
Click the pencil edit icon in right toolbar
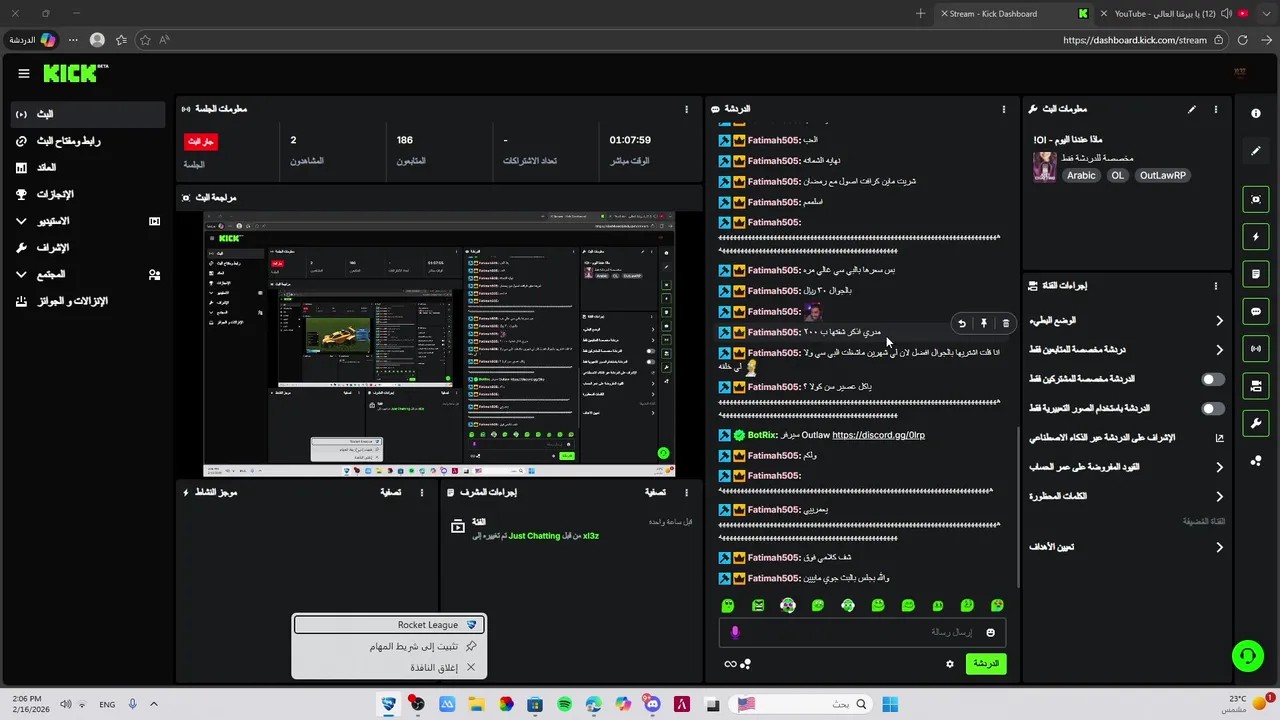tap(1256, 151)
